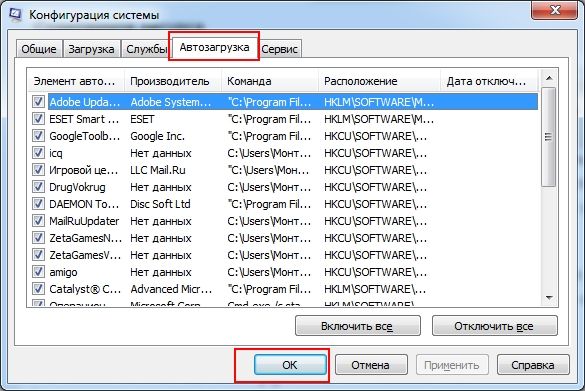Select the amigo entry name
Viewport: 585px width, 391px height.
(63, 272)
